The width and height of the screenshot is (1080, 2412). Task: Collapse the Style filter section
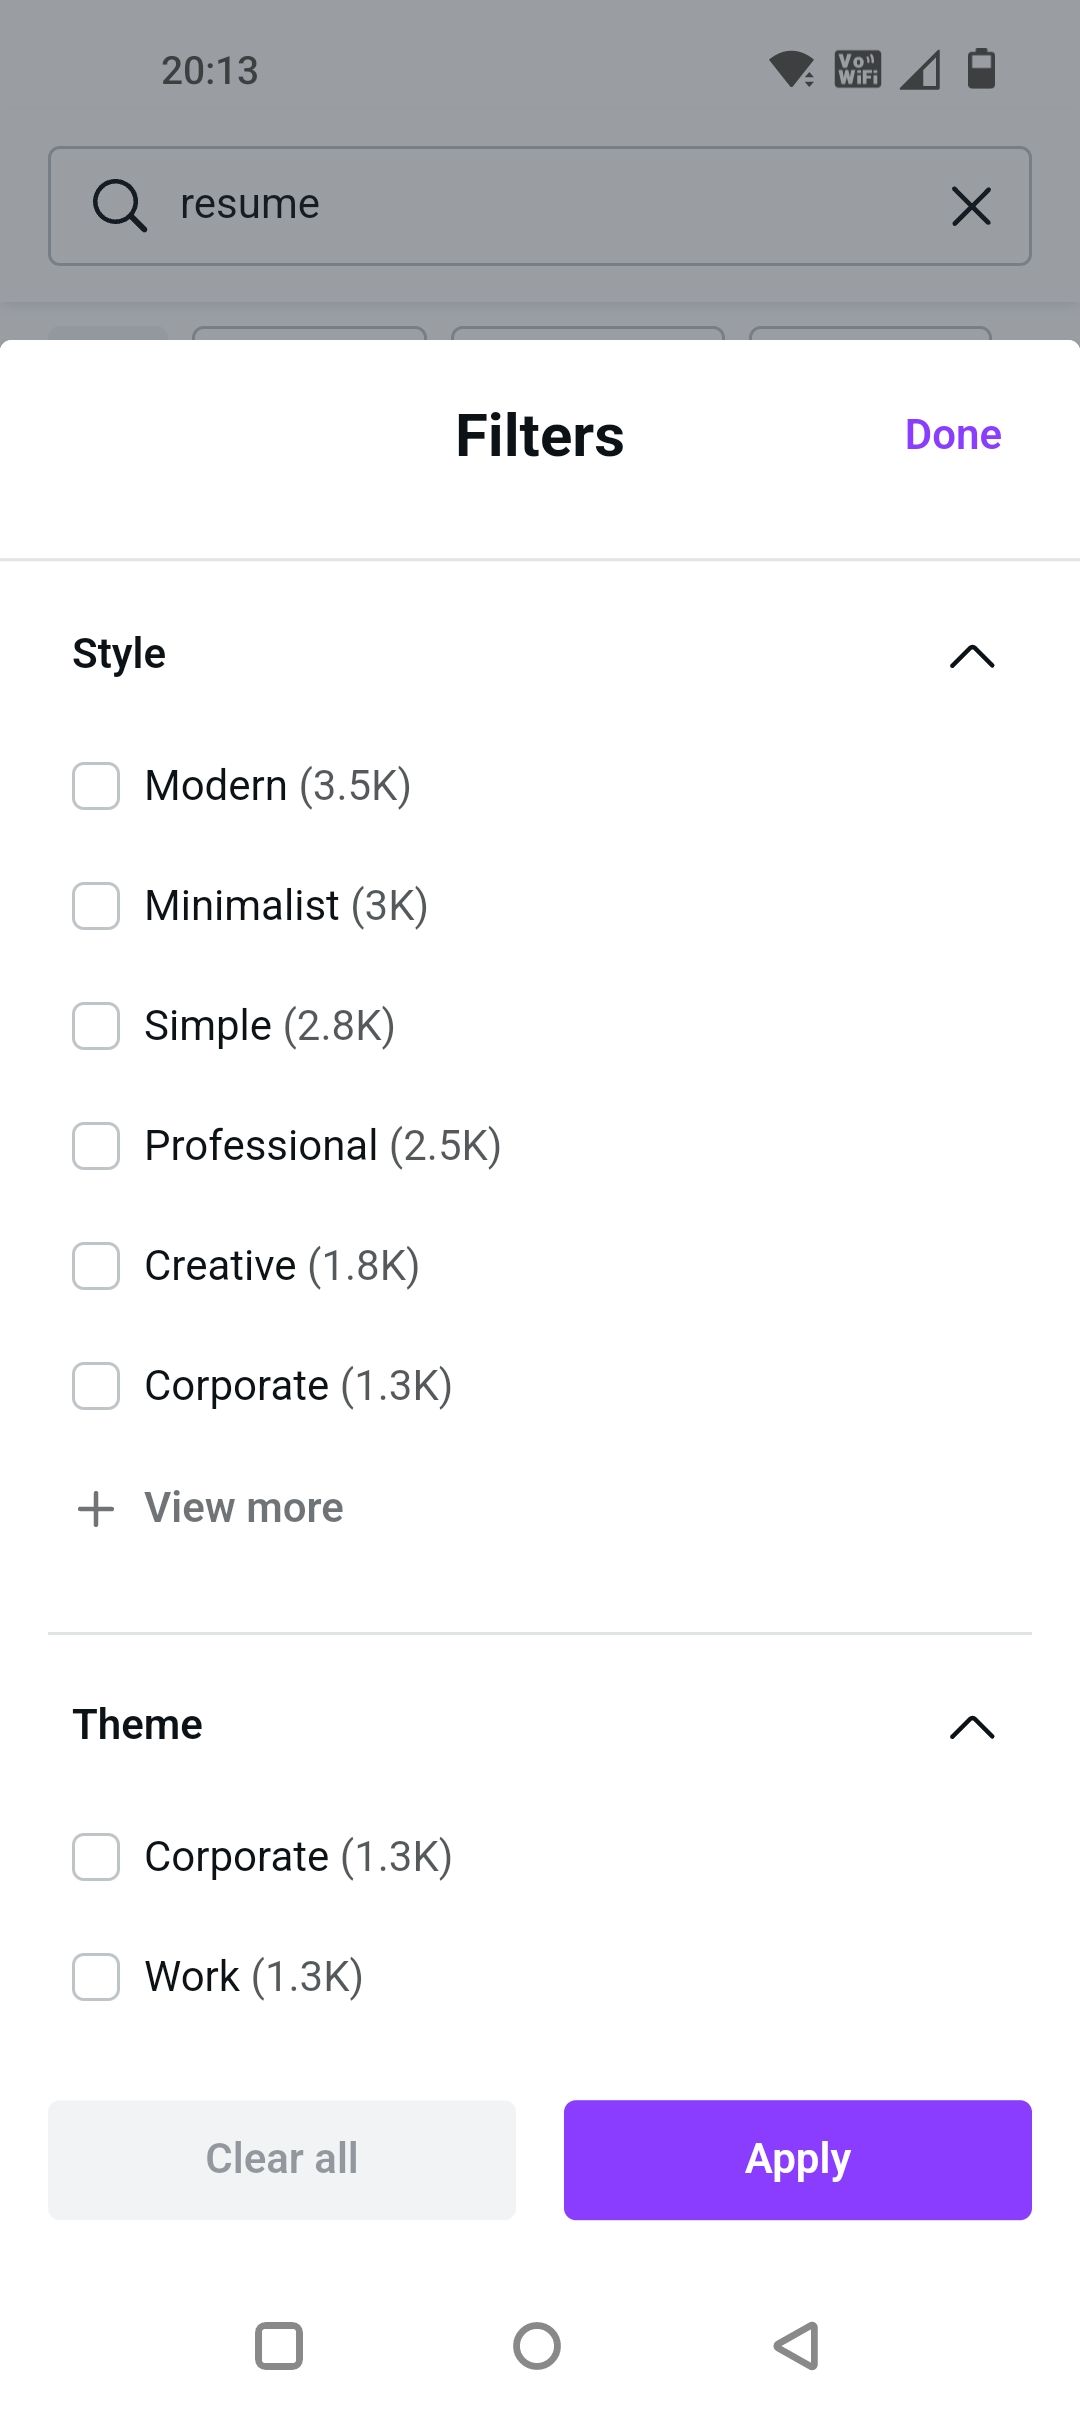[972, 656]
